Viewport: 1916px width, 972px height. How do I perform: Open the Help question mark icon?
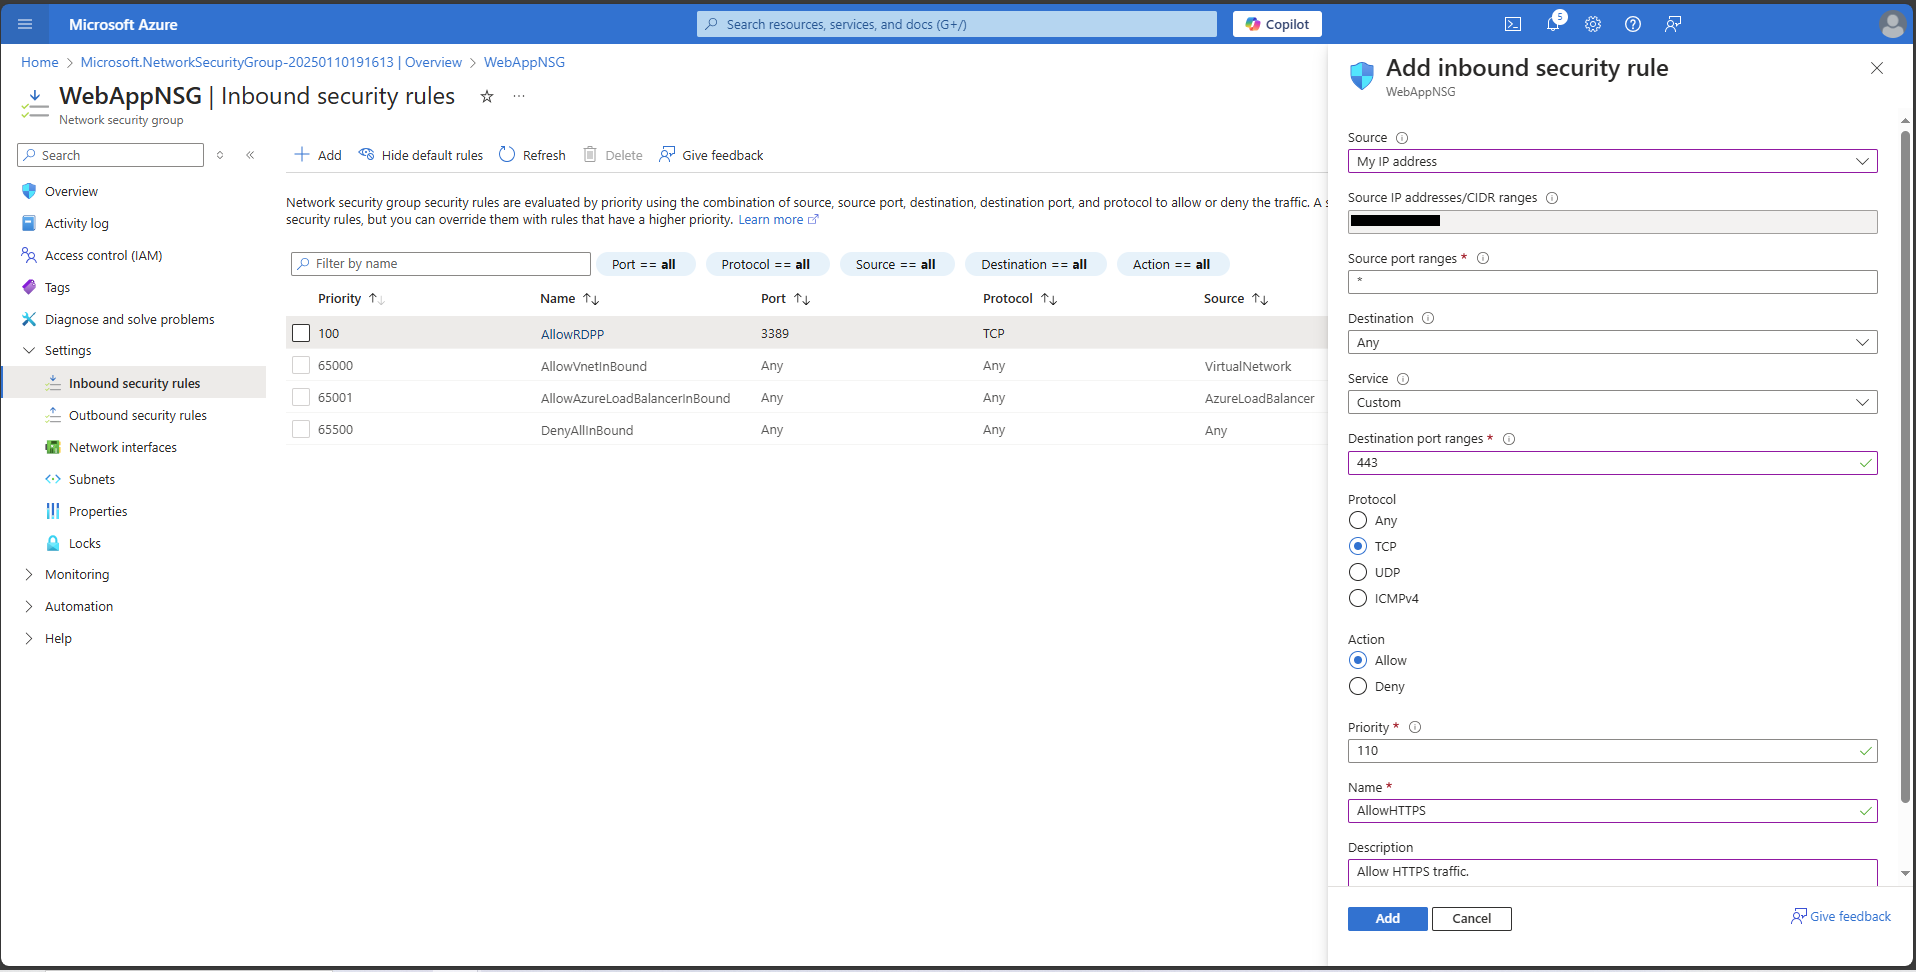(x=1633, y=24)
